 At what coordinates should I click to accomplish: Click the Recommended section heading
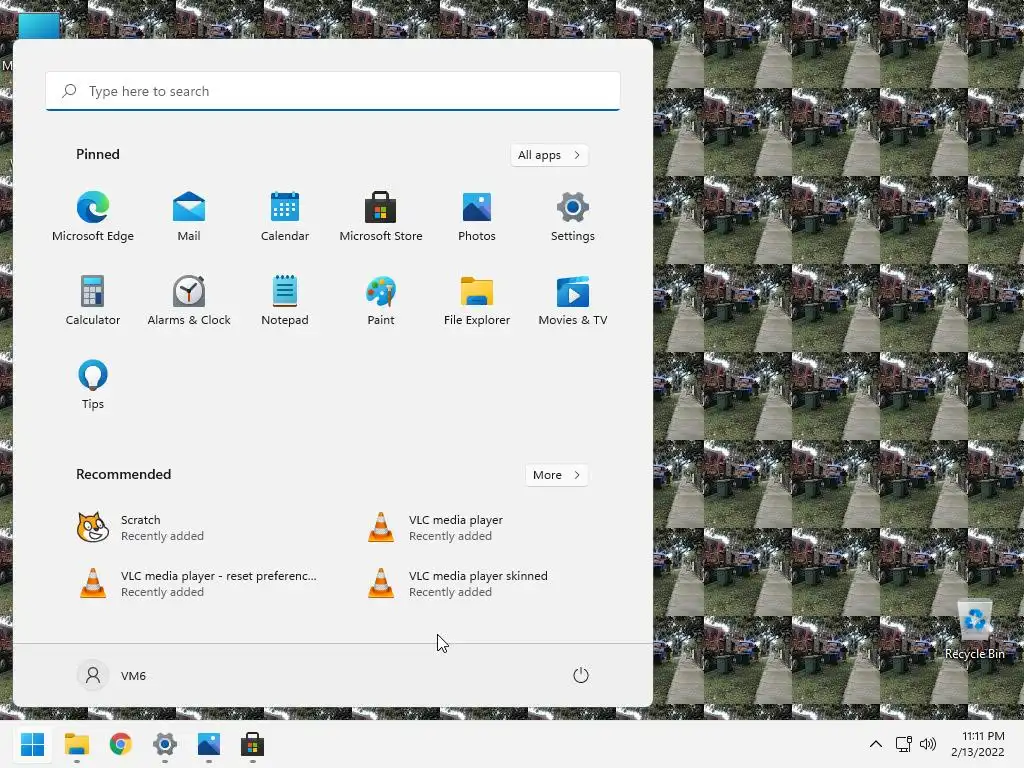pos(123,474)
